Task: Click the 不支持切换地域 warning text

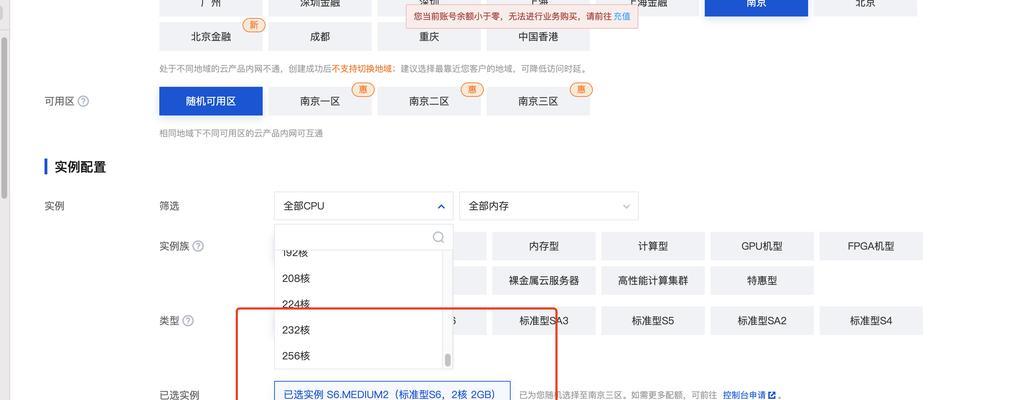Action: tap(362, 69)
